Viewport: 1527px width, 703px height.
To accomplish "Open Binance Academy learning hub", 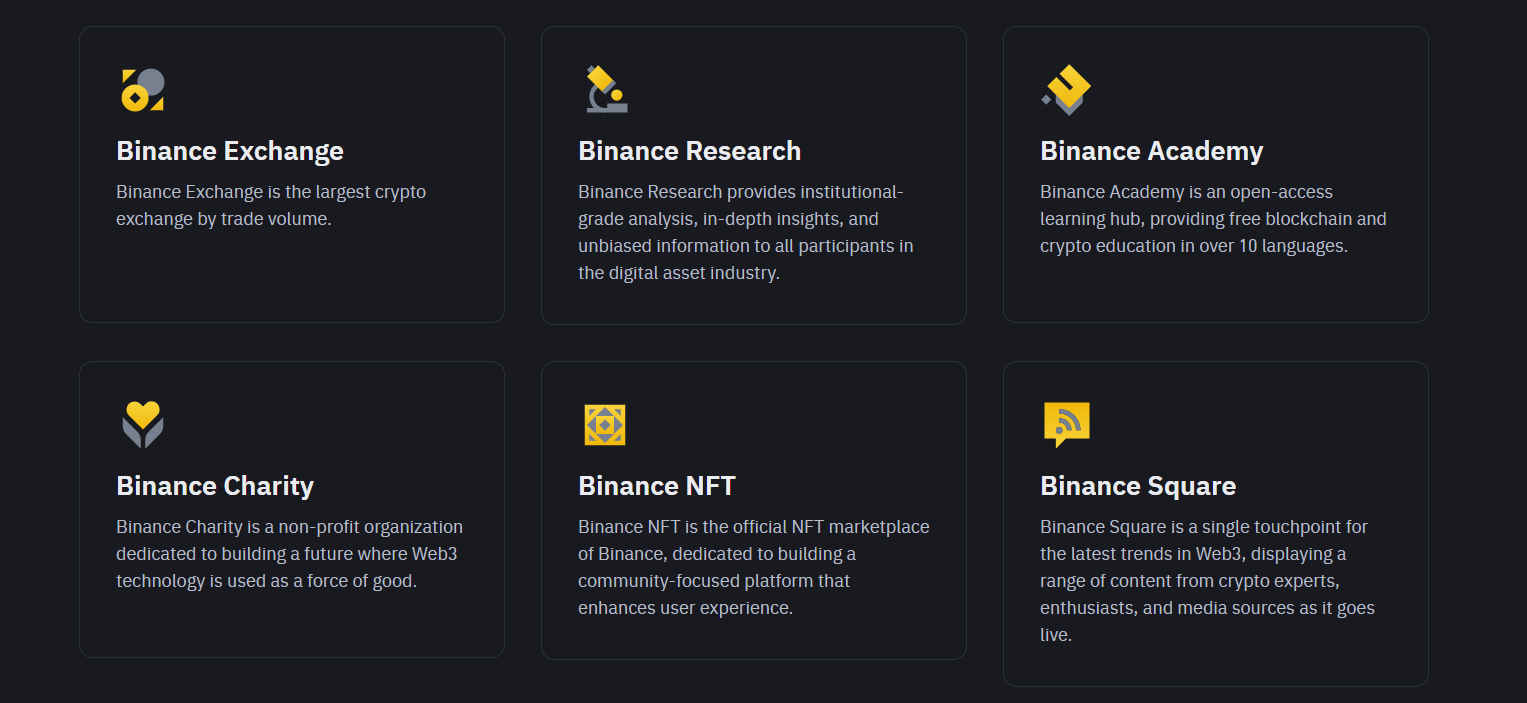I will tap(1152, 151).
